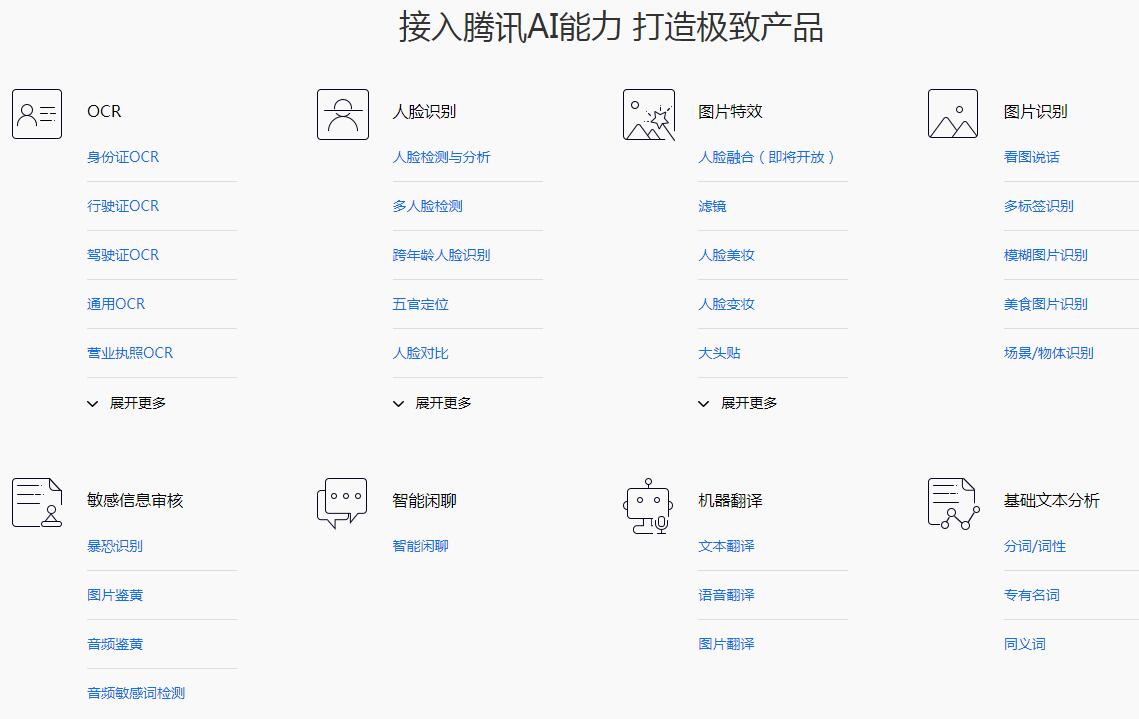Click the 智能闲聊 category heading
The height and width of the screenshot is (719, 1139).
pos(424,500)
